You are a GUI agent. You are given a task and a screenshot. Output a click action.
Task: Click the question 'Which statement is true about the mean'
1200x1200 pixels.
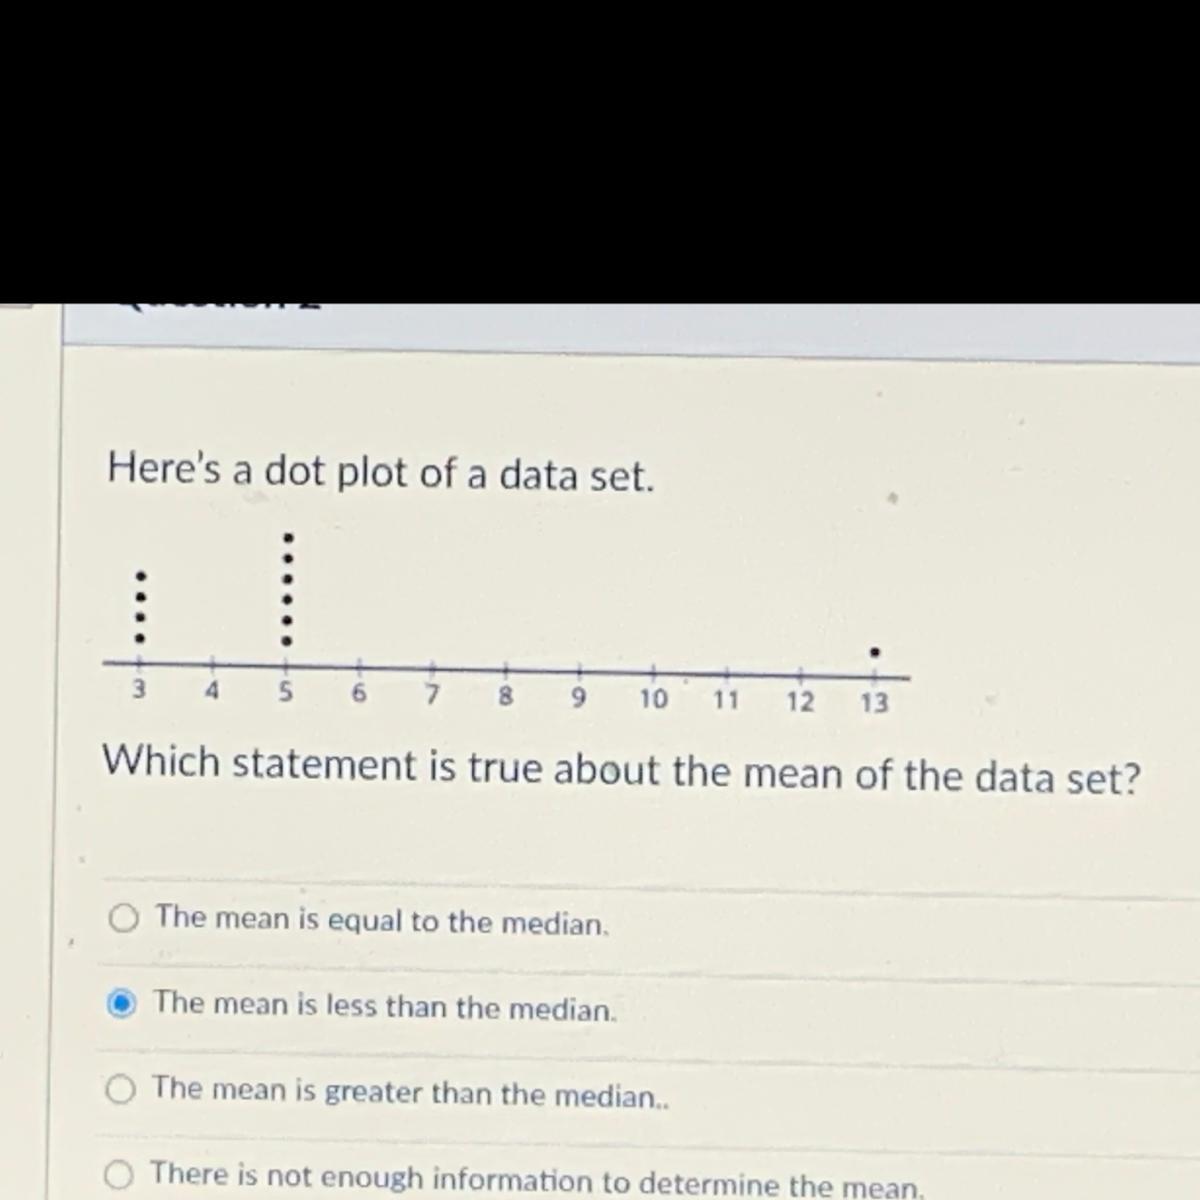click(x=620, y=769)
